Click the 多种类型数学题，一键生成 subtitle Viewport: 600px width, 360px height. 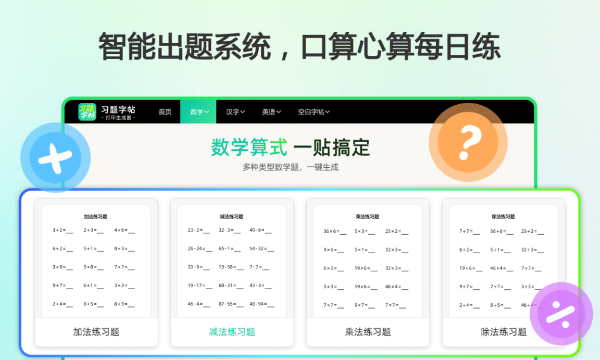(290, 167)
